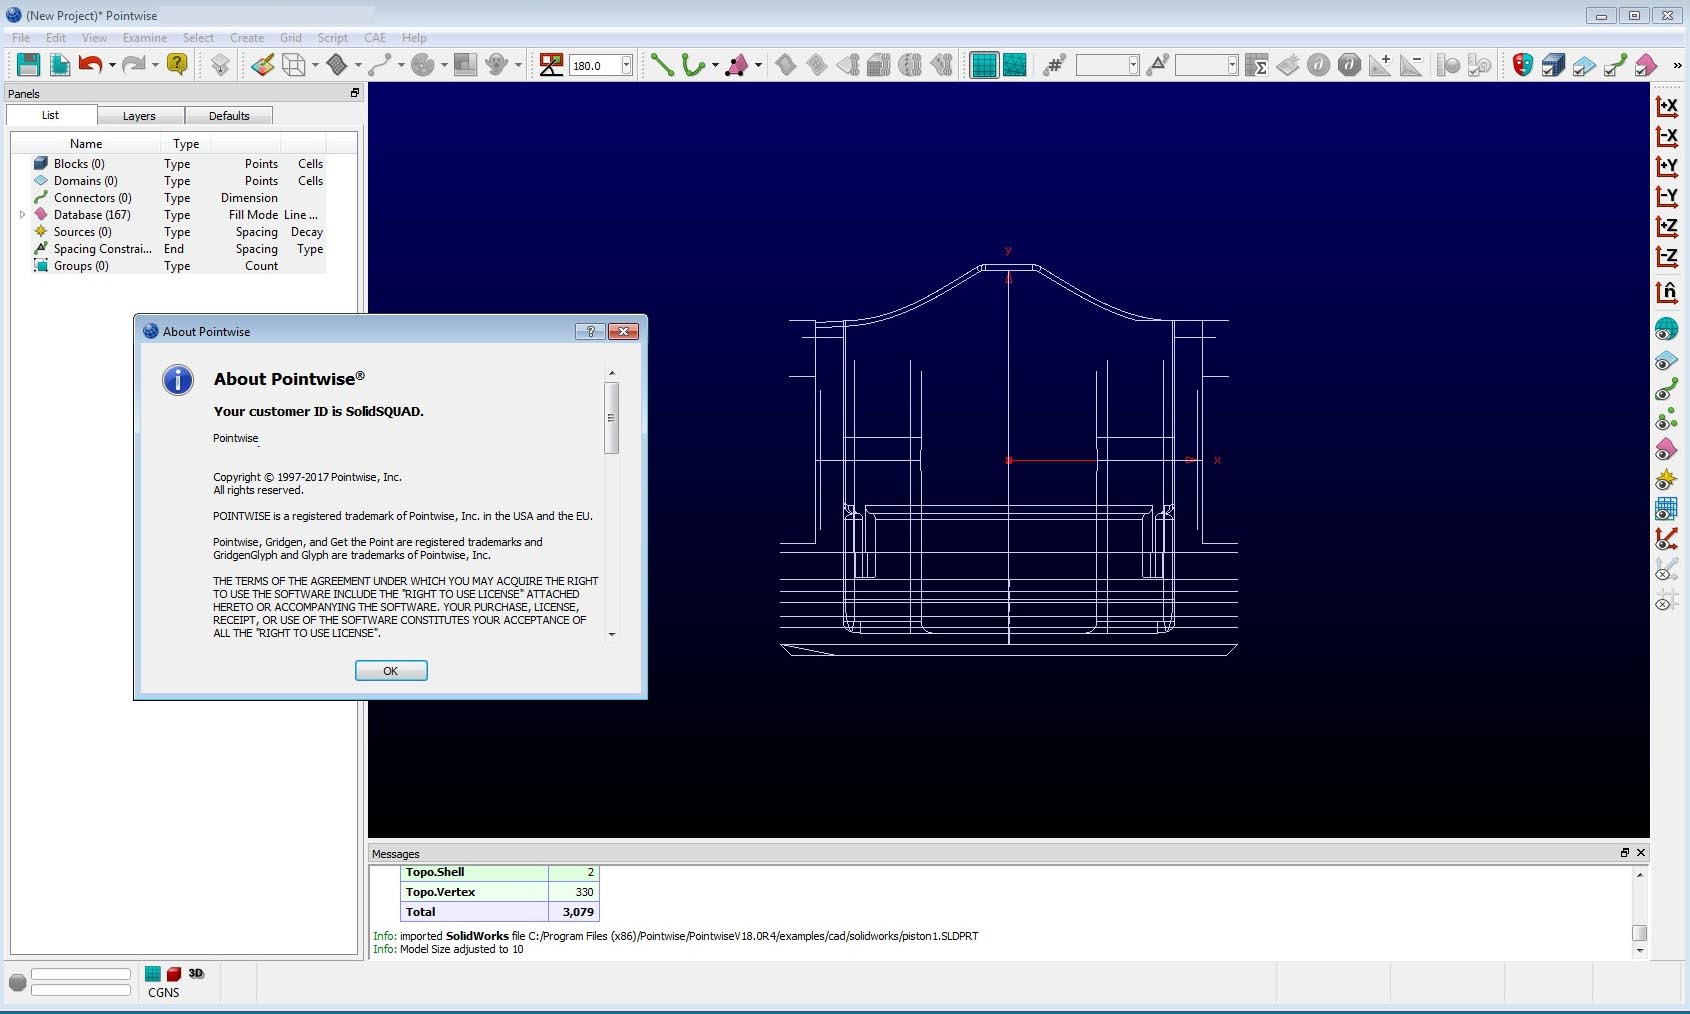Viewport: 1690px width, 1014px height.
Task: Expand the toolbar overflow chevron
Action: [x=1677, y=65]
